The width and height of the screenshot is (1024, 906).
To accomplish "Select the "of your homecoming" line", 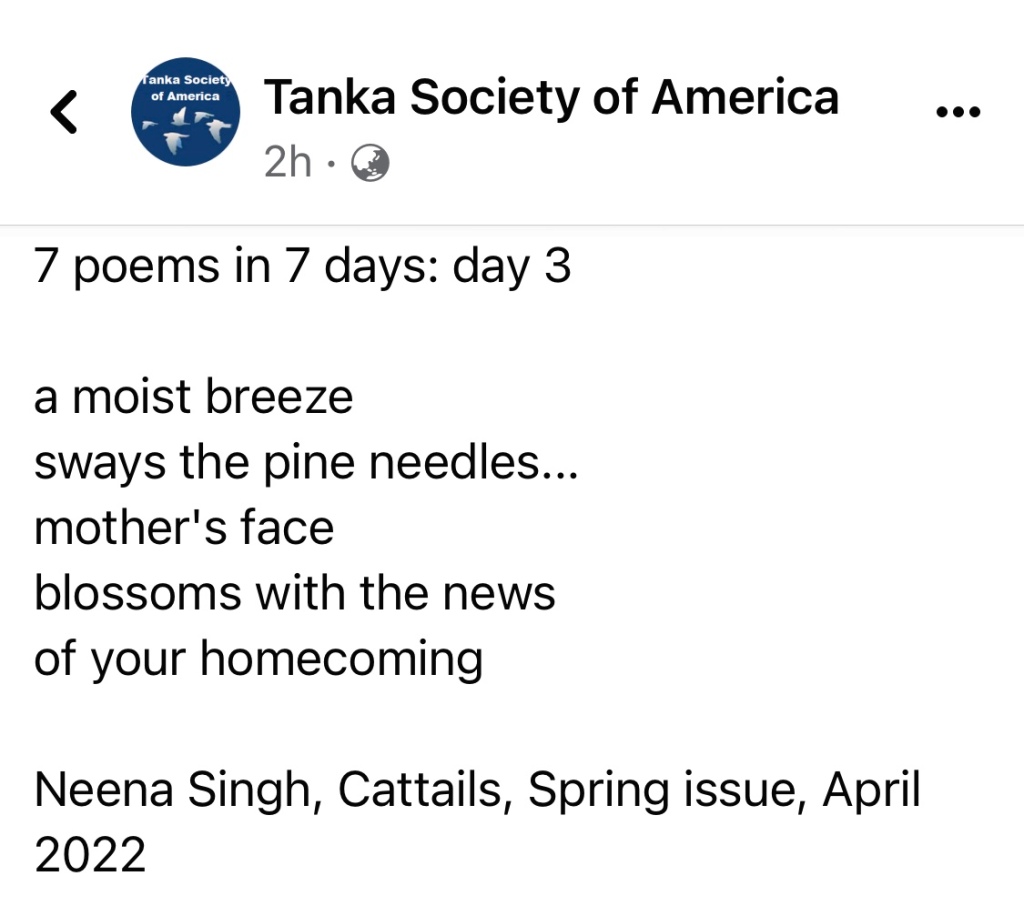I will (x=258, y=660).
